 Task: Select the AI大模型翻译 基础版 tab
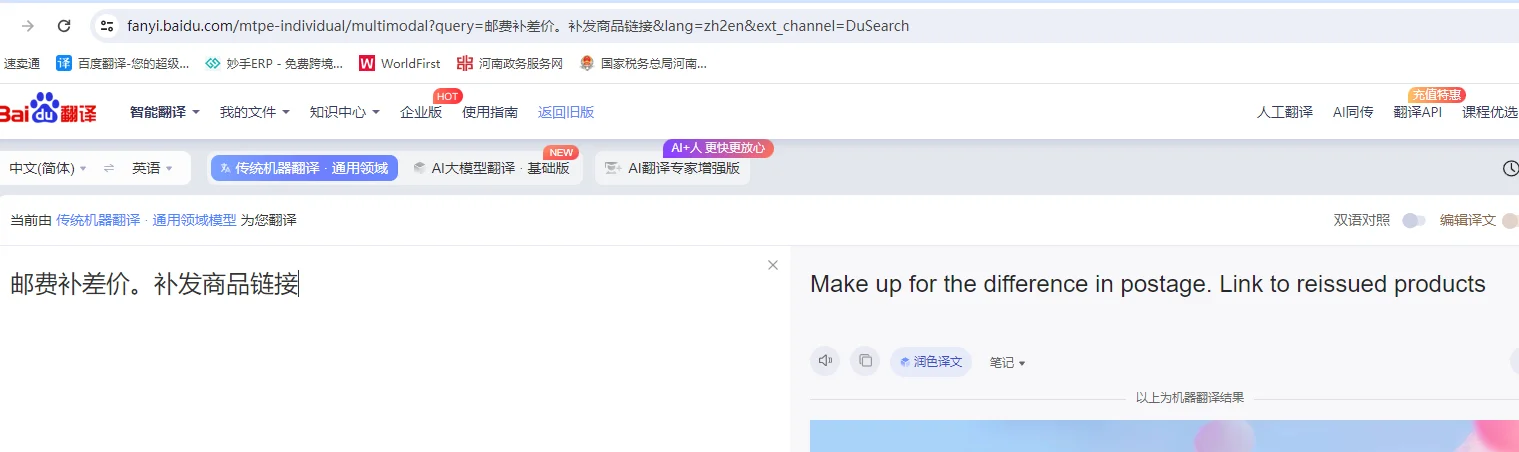(x=492, y=168)
